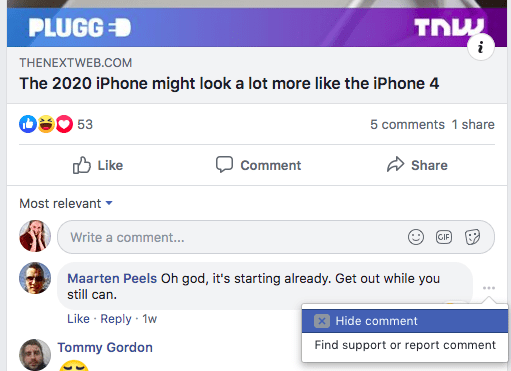This screenshot has width=511, height=371.
Task: View the 1 share link
Action: (473, 124)
